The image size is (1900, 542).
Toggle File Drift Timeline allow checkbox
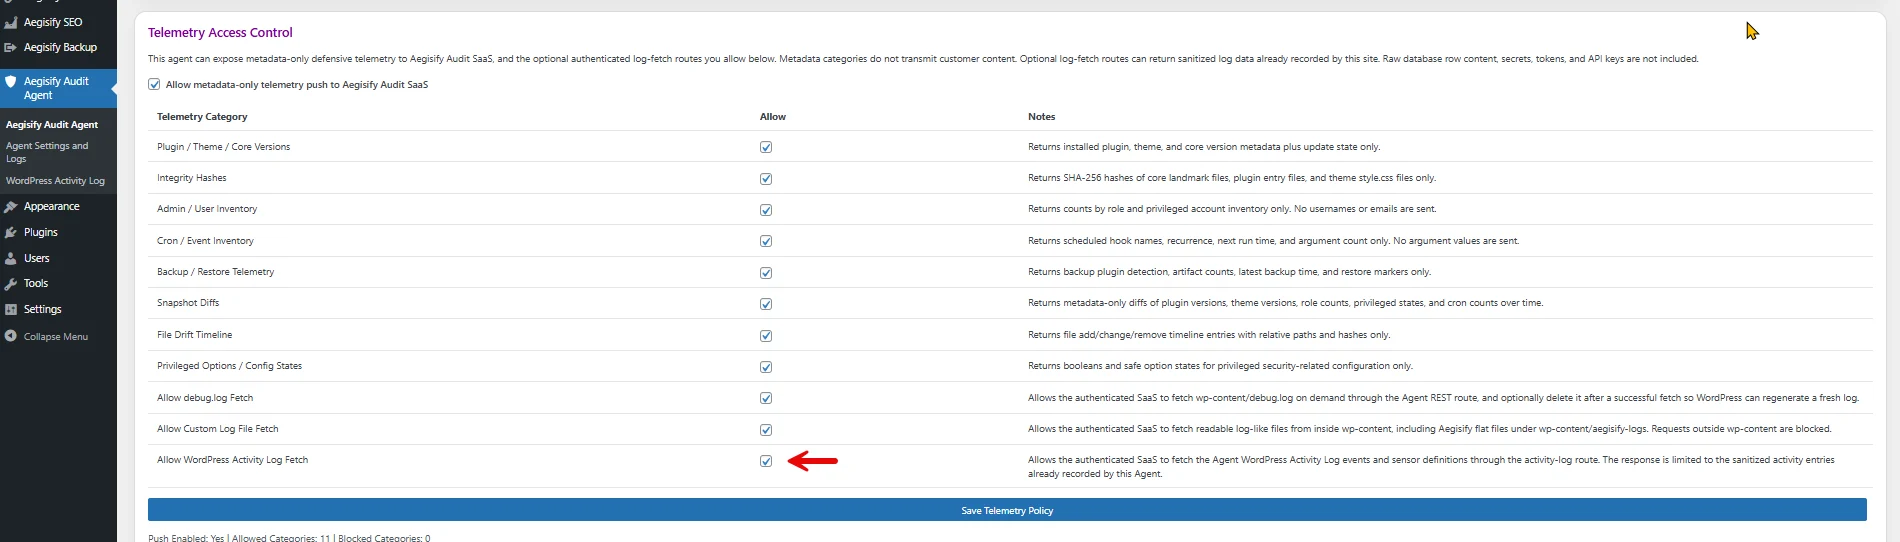click(x=766, y=336)
